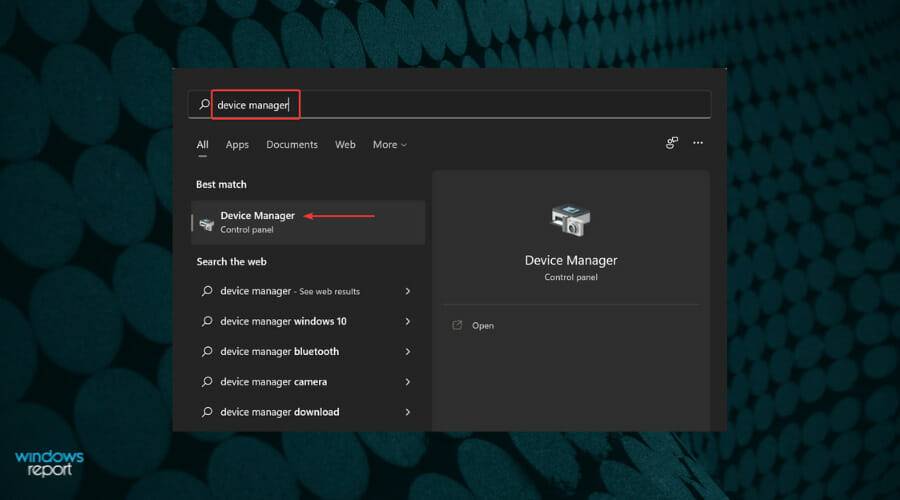Switch to the All filter tab

pyautogui.click(x=202, y=145)
